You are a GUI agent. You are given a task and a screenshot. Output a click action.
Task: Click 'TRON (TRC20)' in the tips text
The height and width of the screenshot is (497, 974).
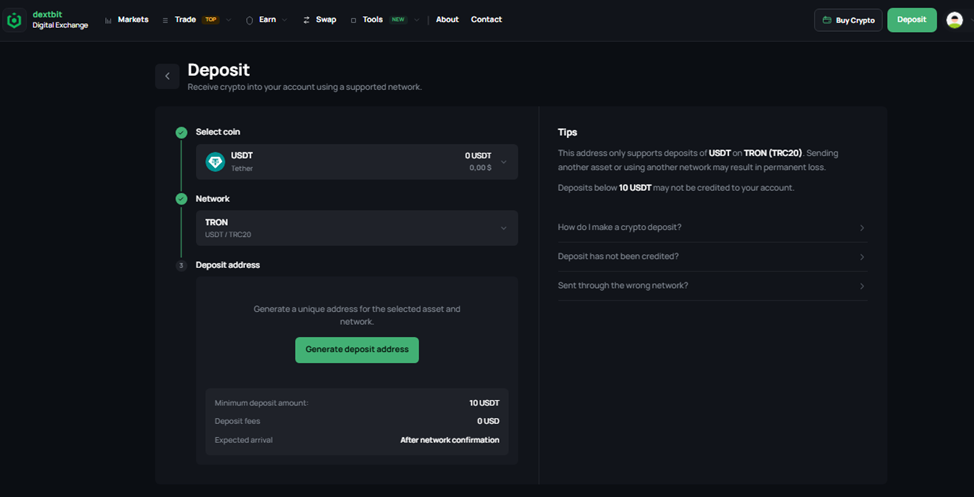(773, 153)
